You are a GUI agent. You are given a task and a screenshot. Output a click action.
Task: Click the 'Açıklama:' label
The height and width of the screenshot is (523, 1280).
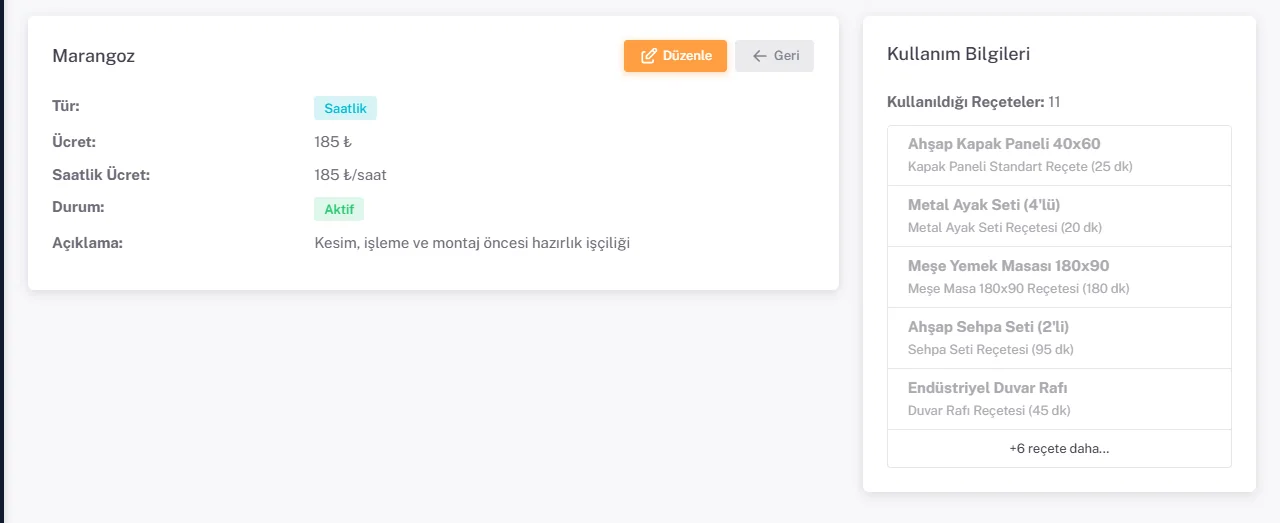click(x=87, y=242)
